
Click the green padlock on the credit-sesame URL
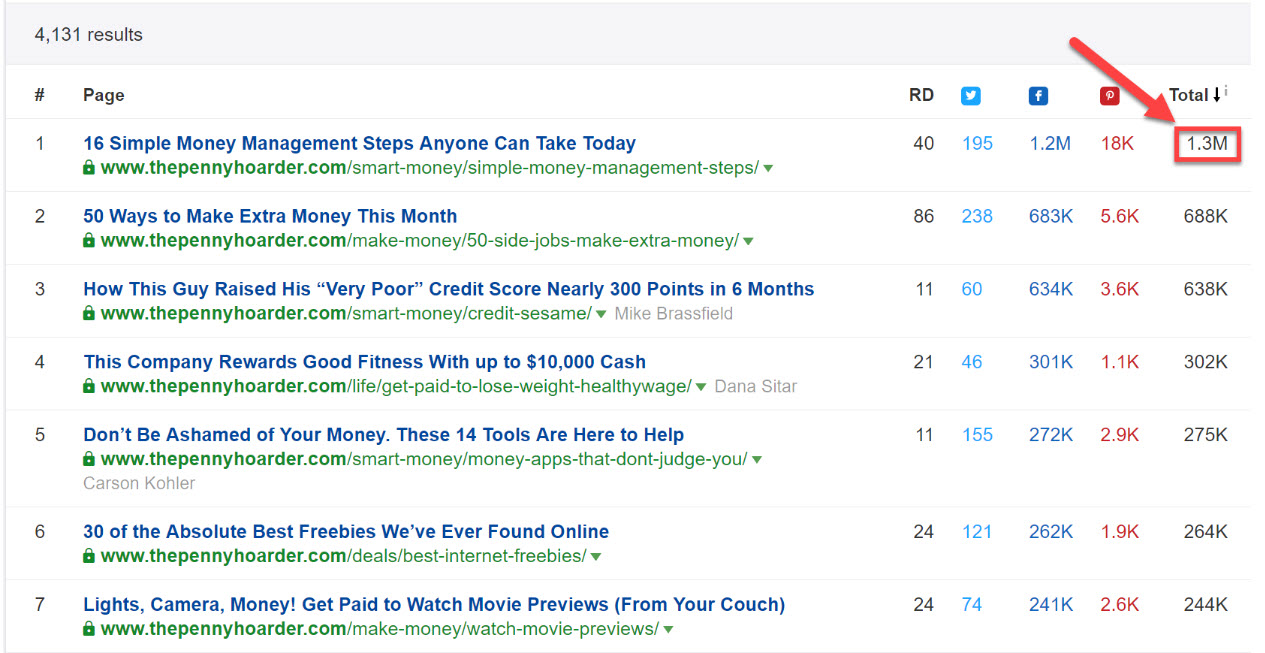89,314
